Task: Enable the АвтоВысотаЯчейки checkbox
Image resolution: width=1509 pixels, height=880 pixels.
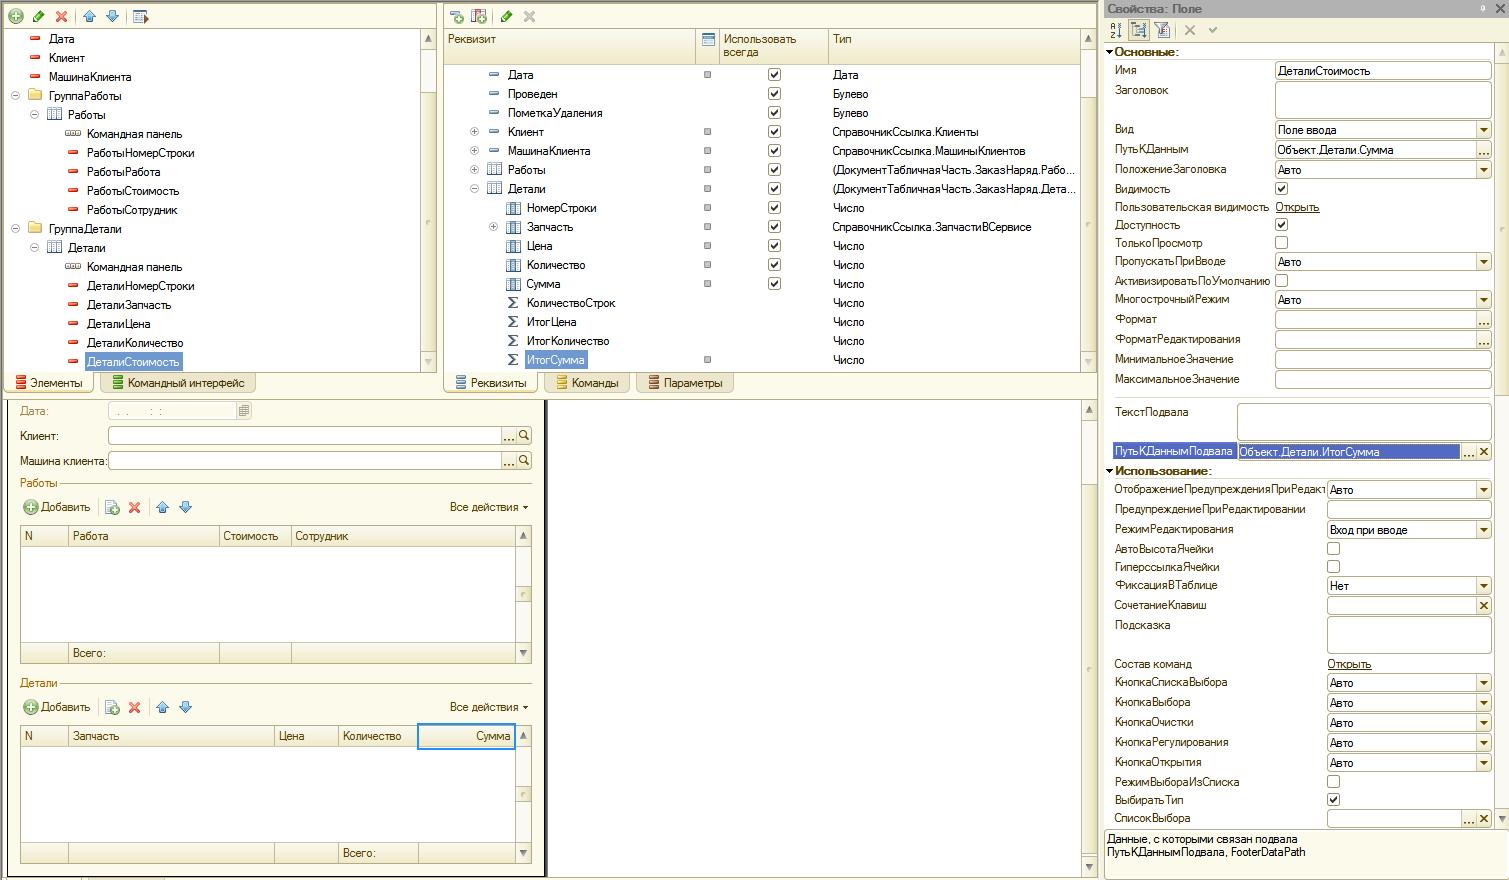Action: (x=1333, y=548)
